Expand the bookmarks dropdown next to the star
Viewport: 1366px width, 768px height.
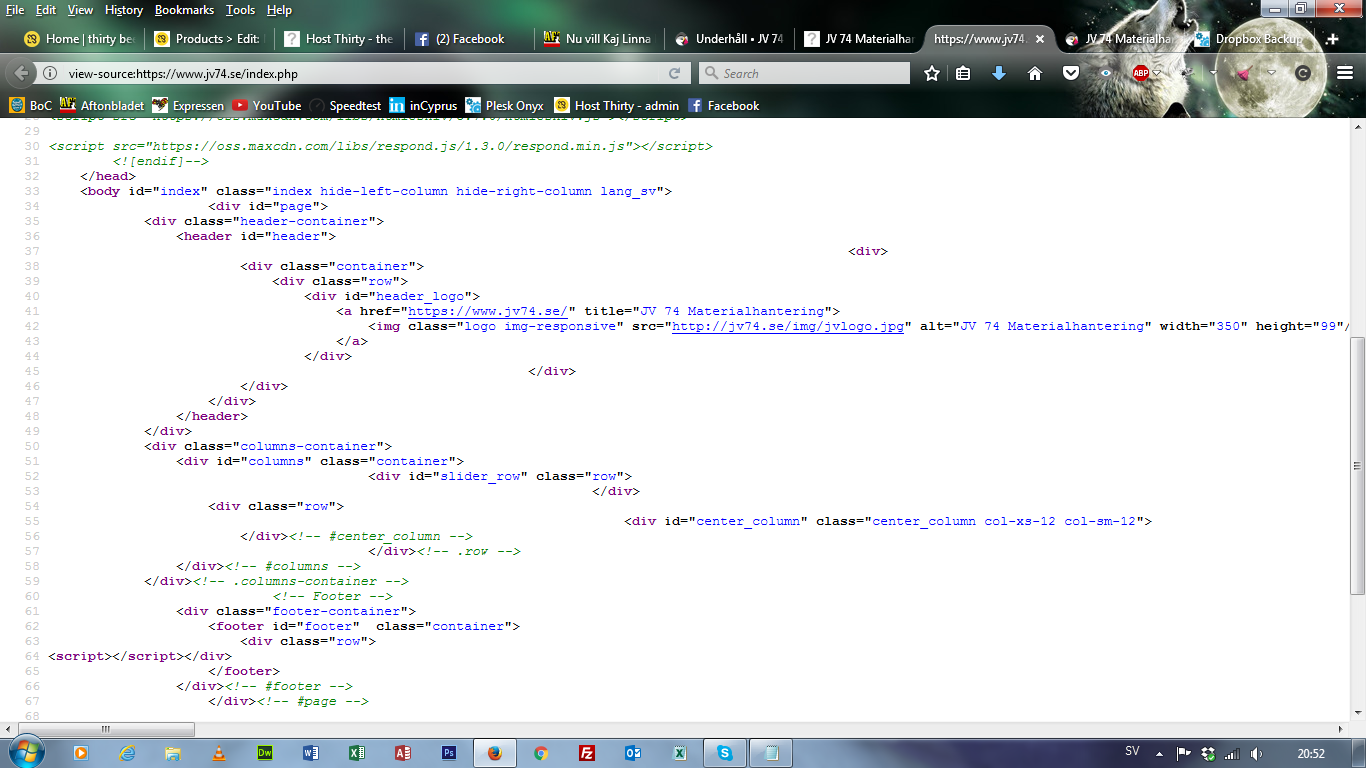[962, 73]
